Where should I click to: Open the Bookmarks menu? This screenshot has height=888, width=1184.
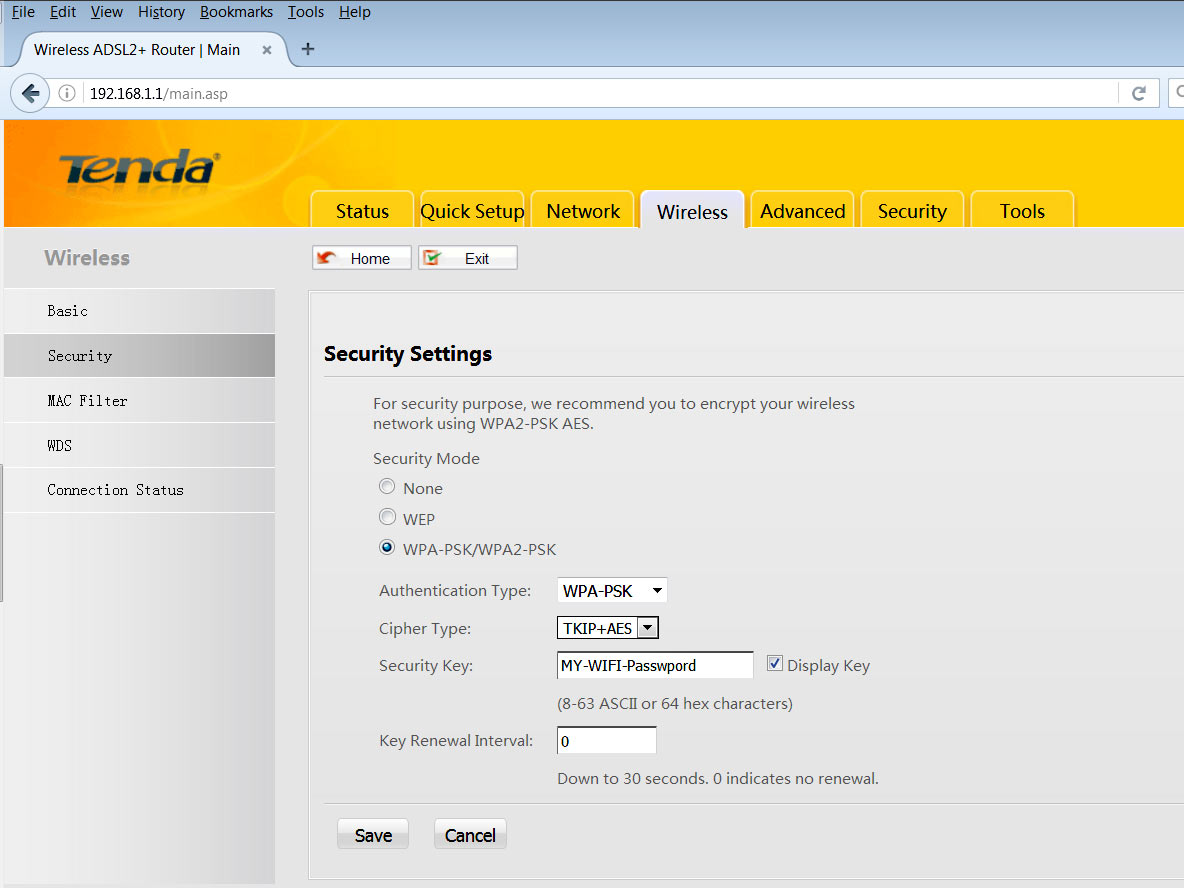pos(236,11)
